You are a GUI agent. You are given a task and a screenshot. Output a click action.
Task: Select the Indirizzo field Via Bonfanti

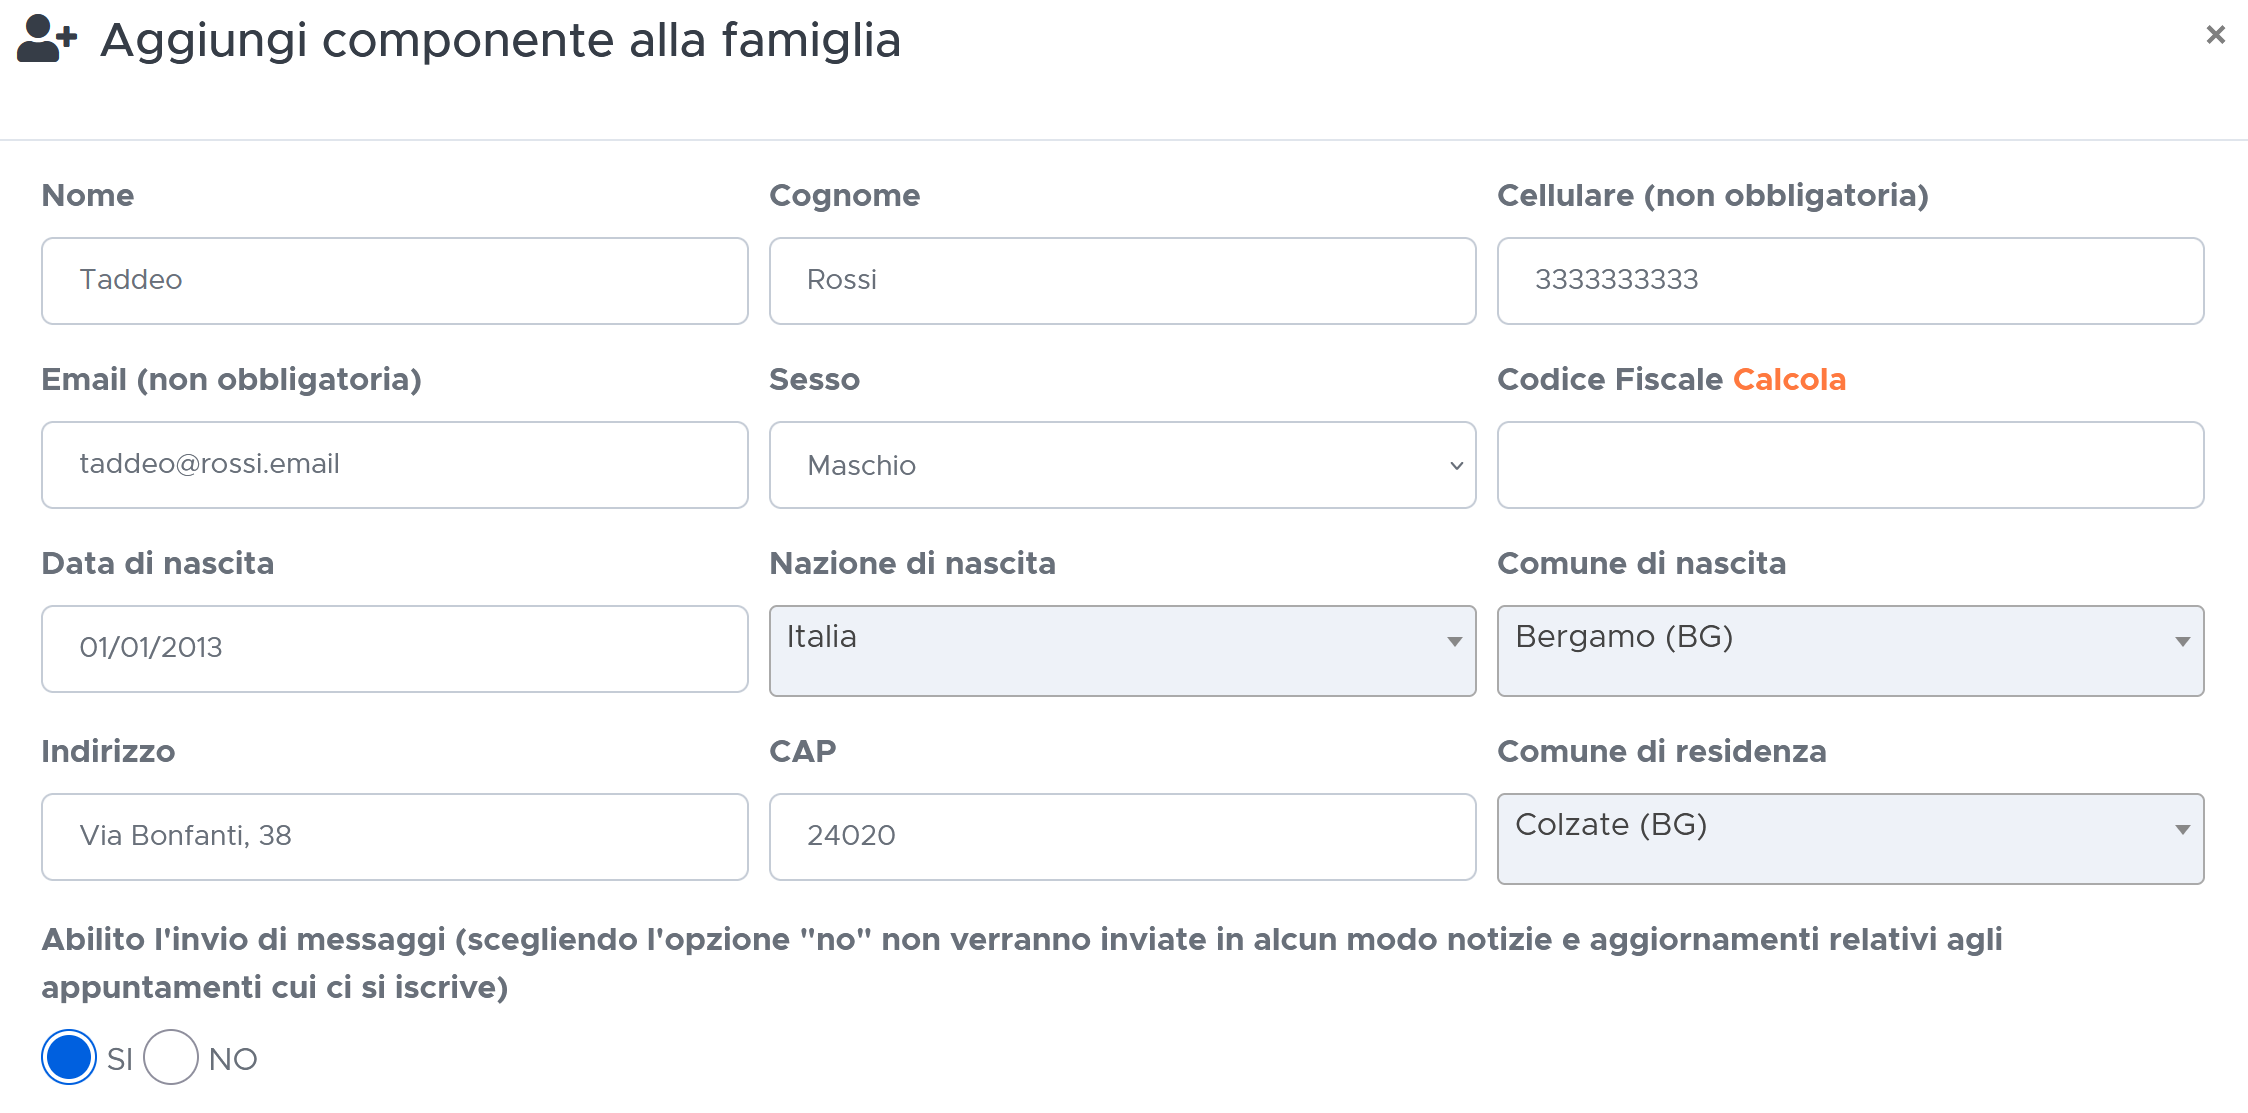(x=395, y=837)
